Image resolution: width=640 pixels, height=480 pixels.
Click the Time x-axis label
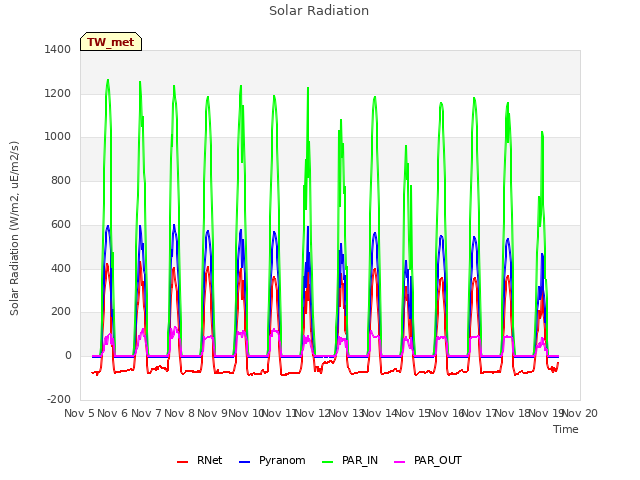(566, 429)
